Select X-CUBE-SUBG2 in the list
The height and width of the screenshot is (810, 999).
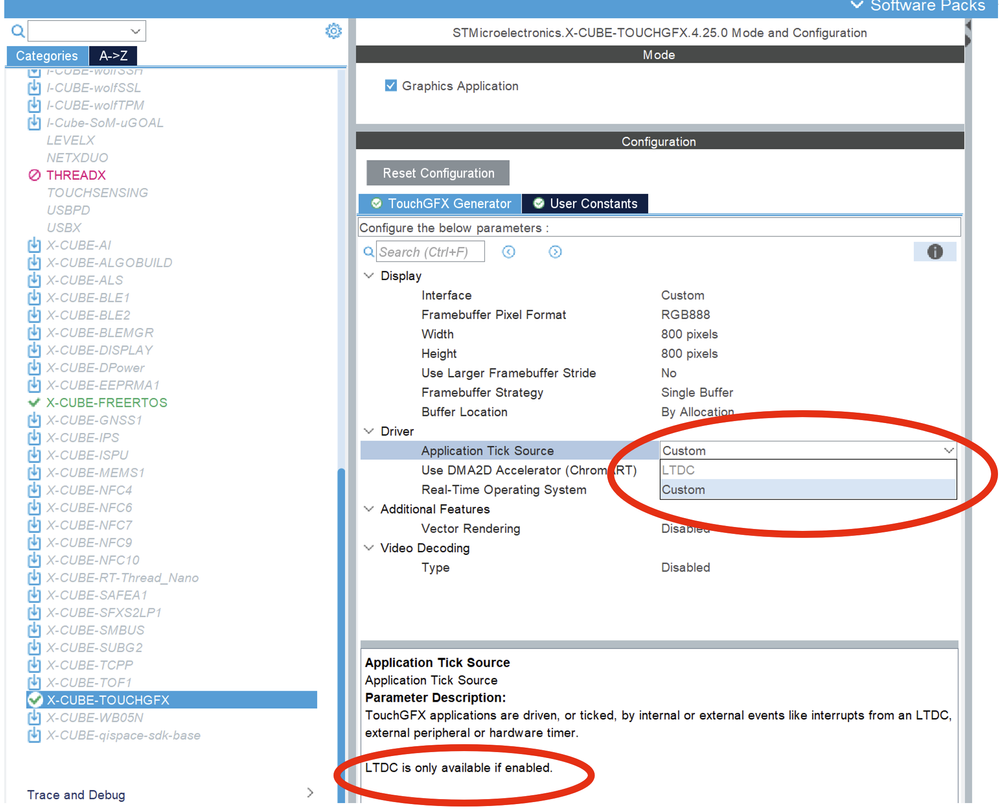coord(94,647)
